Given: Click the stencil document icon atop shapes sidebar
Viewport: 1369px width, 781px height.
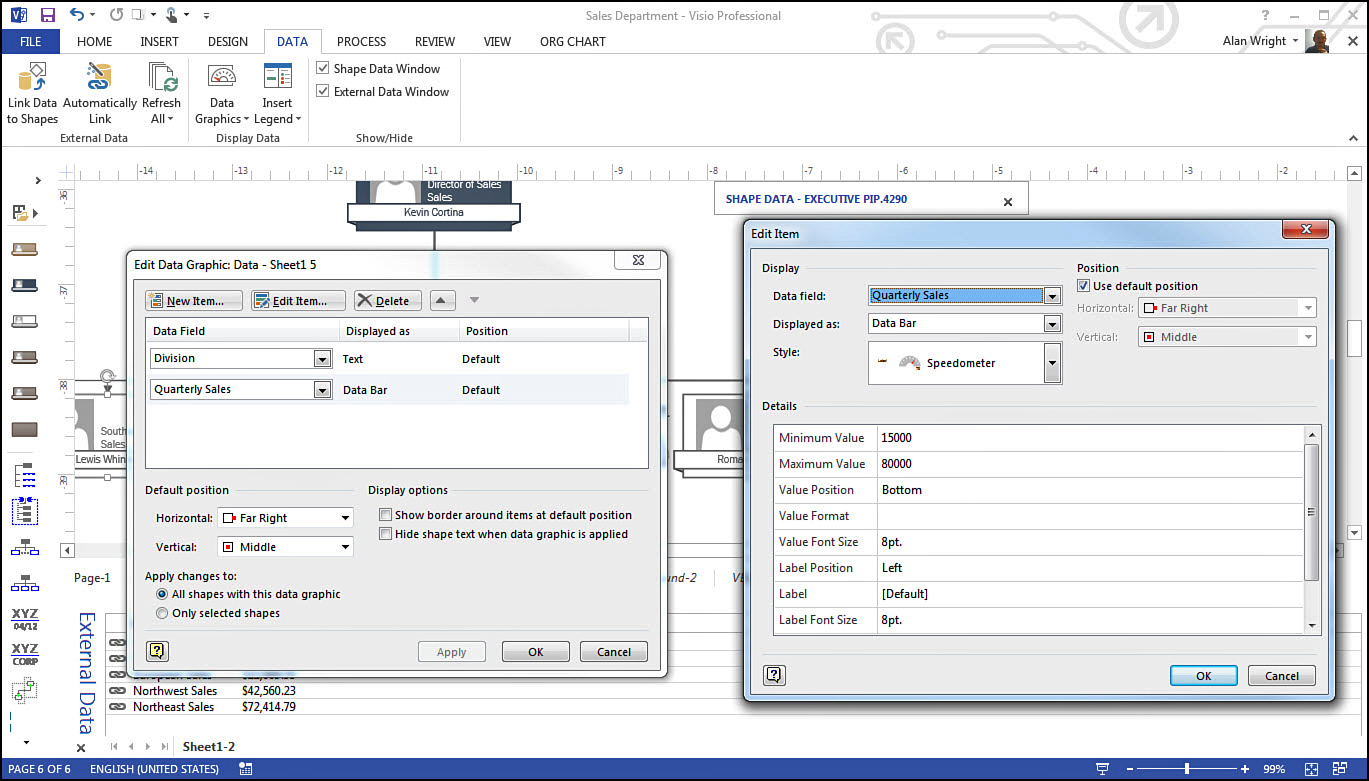Looking at the screenshot, I should [x=20, y=213].
